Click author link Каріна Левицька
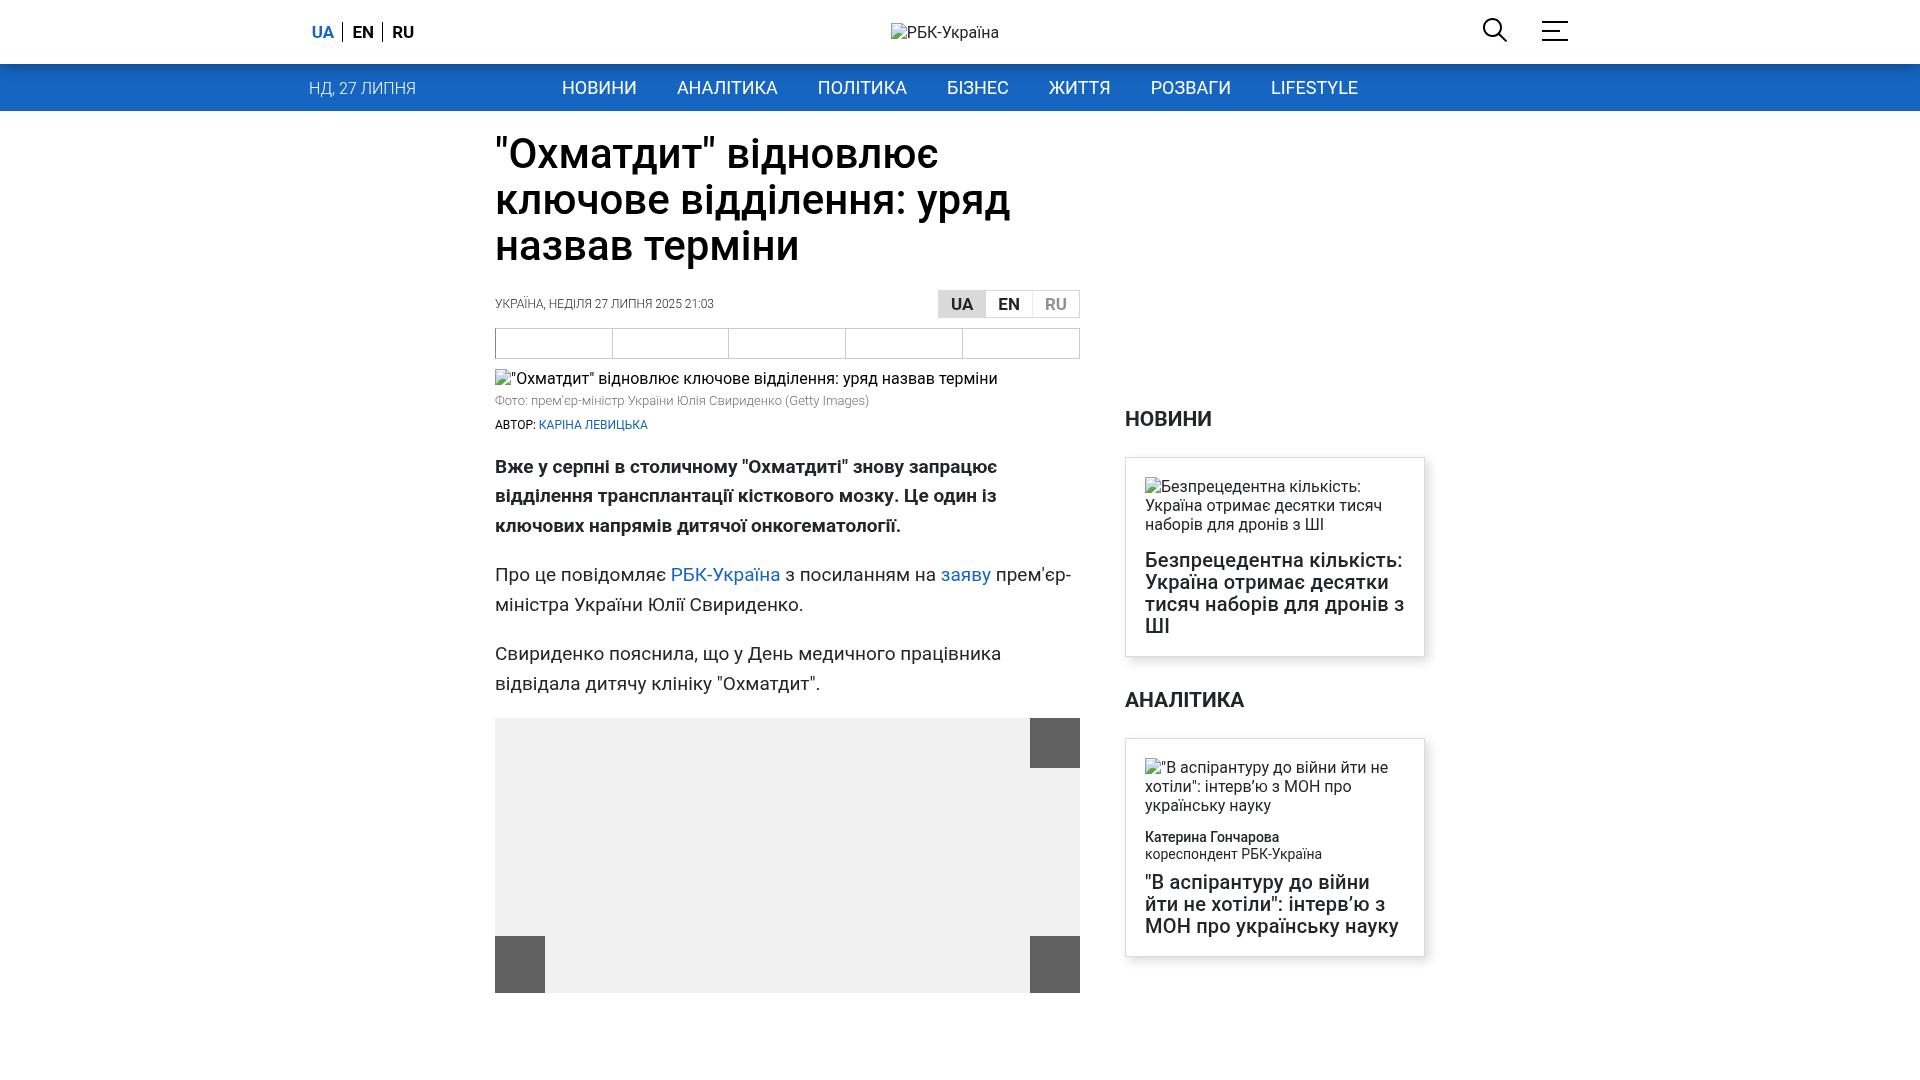This screenshot has width=1920, height=1080. pyautogui.click(x=593, y=425)
